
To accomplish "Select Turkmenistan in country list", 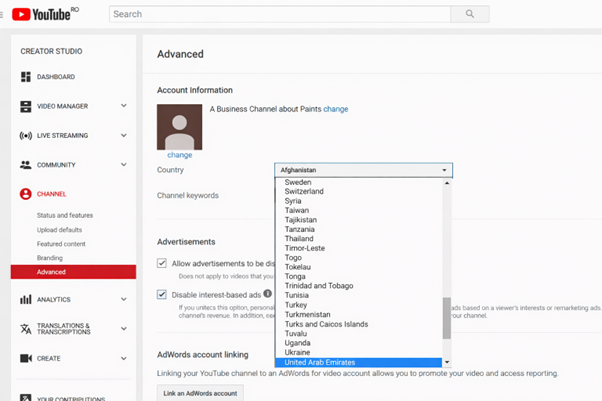I will [x=359, y=314].
